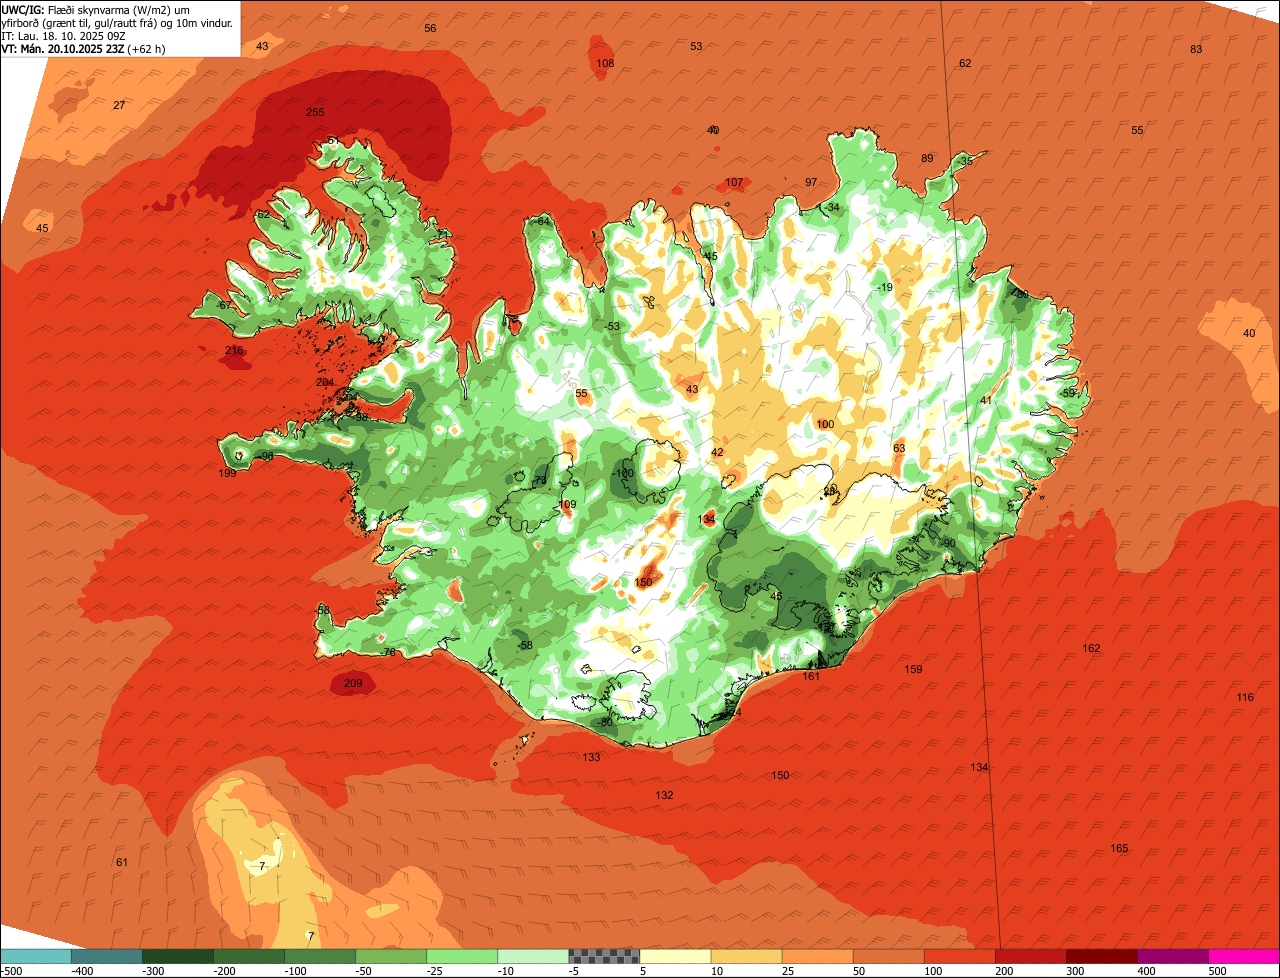Click the map value 116
The width and height of the screenshot is (1280, 978).
click(x=1244, y=697)
